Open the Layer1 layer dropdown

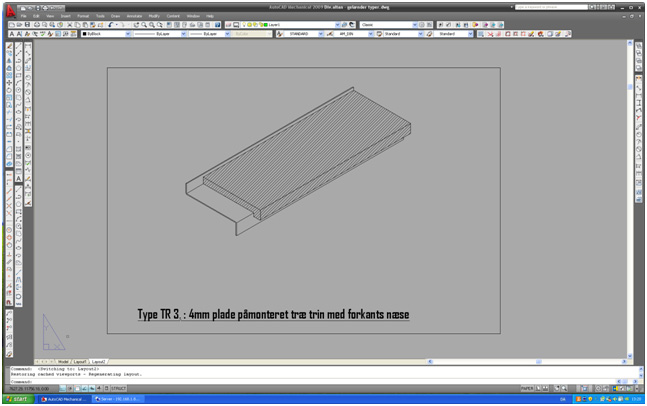tap(338, 25)
